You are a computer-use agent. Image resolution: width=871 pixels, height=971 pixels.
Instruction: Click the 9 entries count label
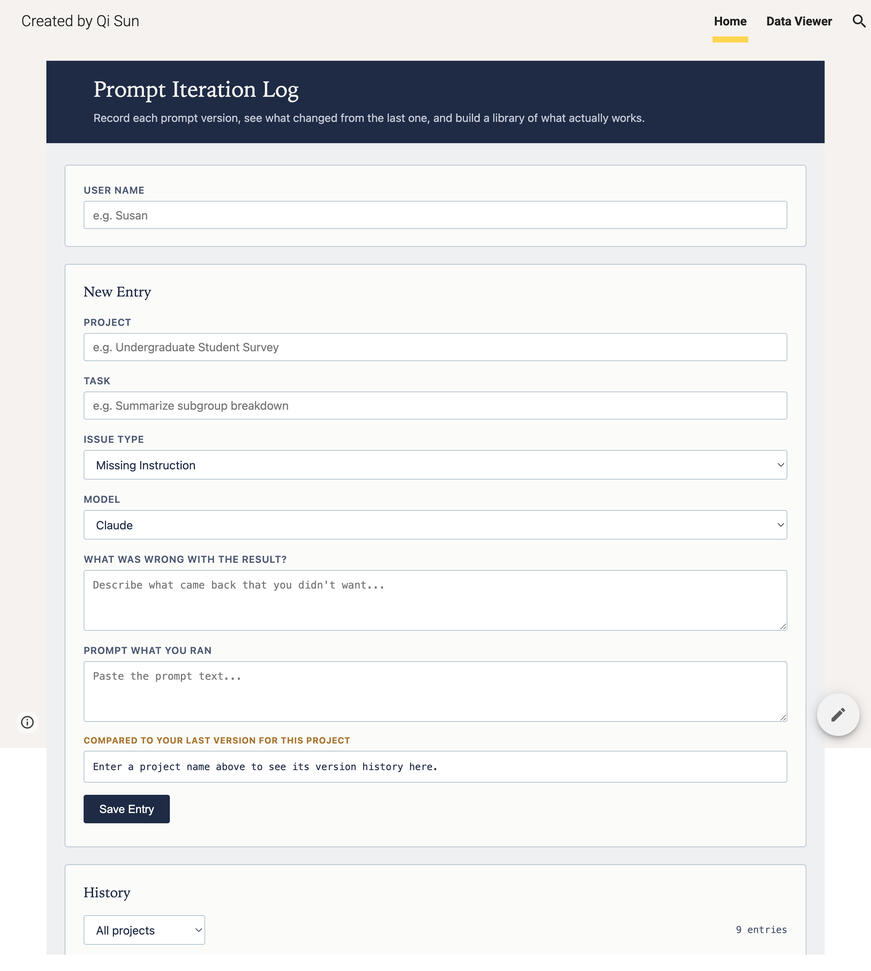pyautogui.click(x=761, y=930)
